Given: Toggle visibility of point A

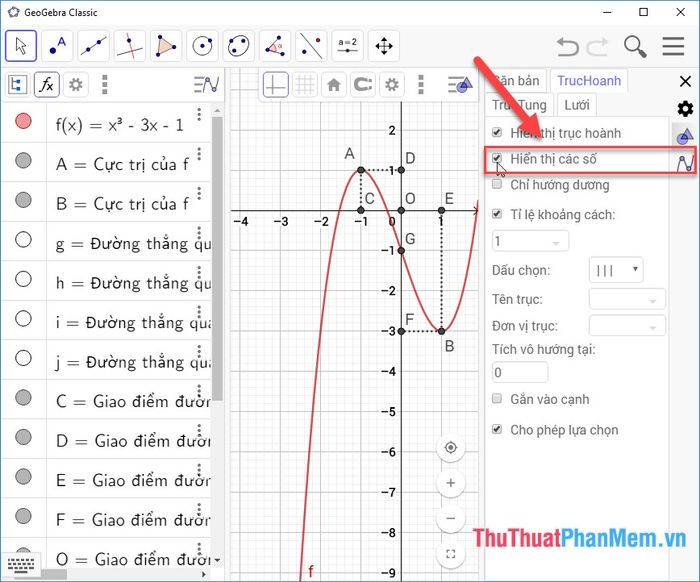Looking at the screenshot, I should 23,160.
